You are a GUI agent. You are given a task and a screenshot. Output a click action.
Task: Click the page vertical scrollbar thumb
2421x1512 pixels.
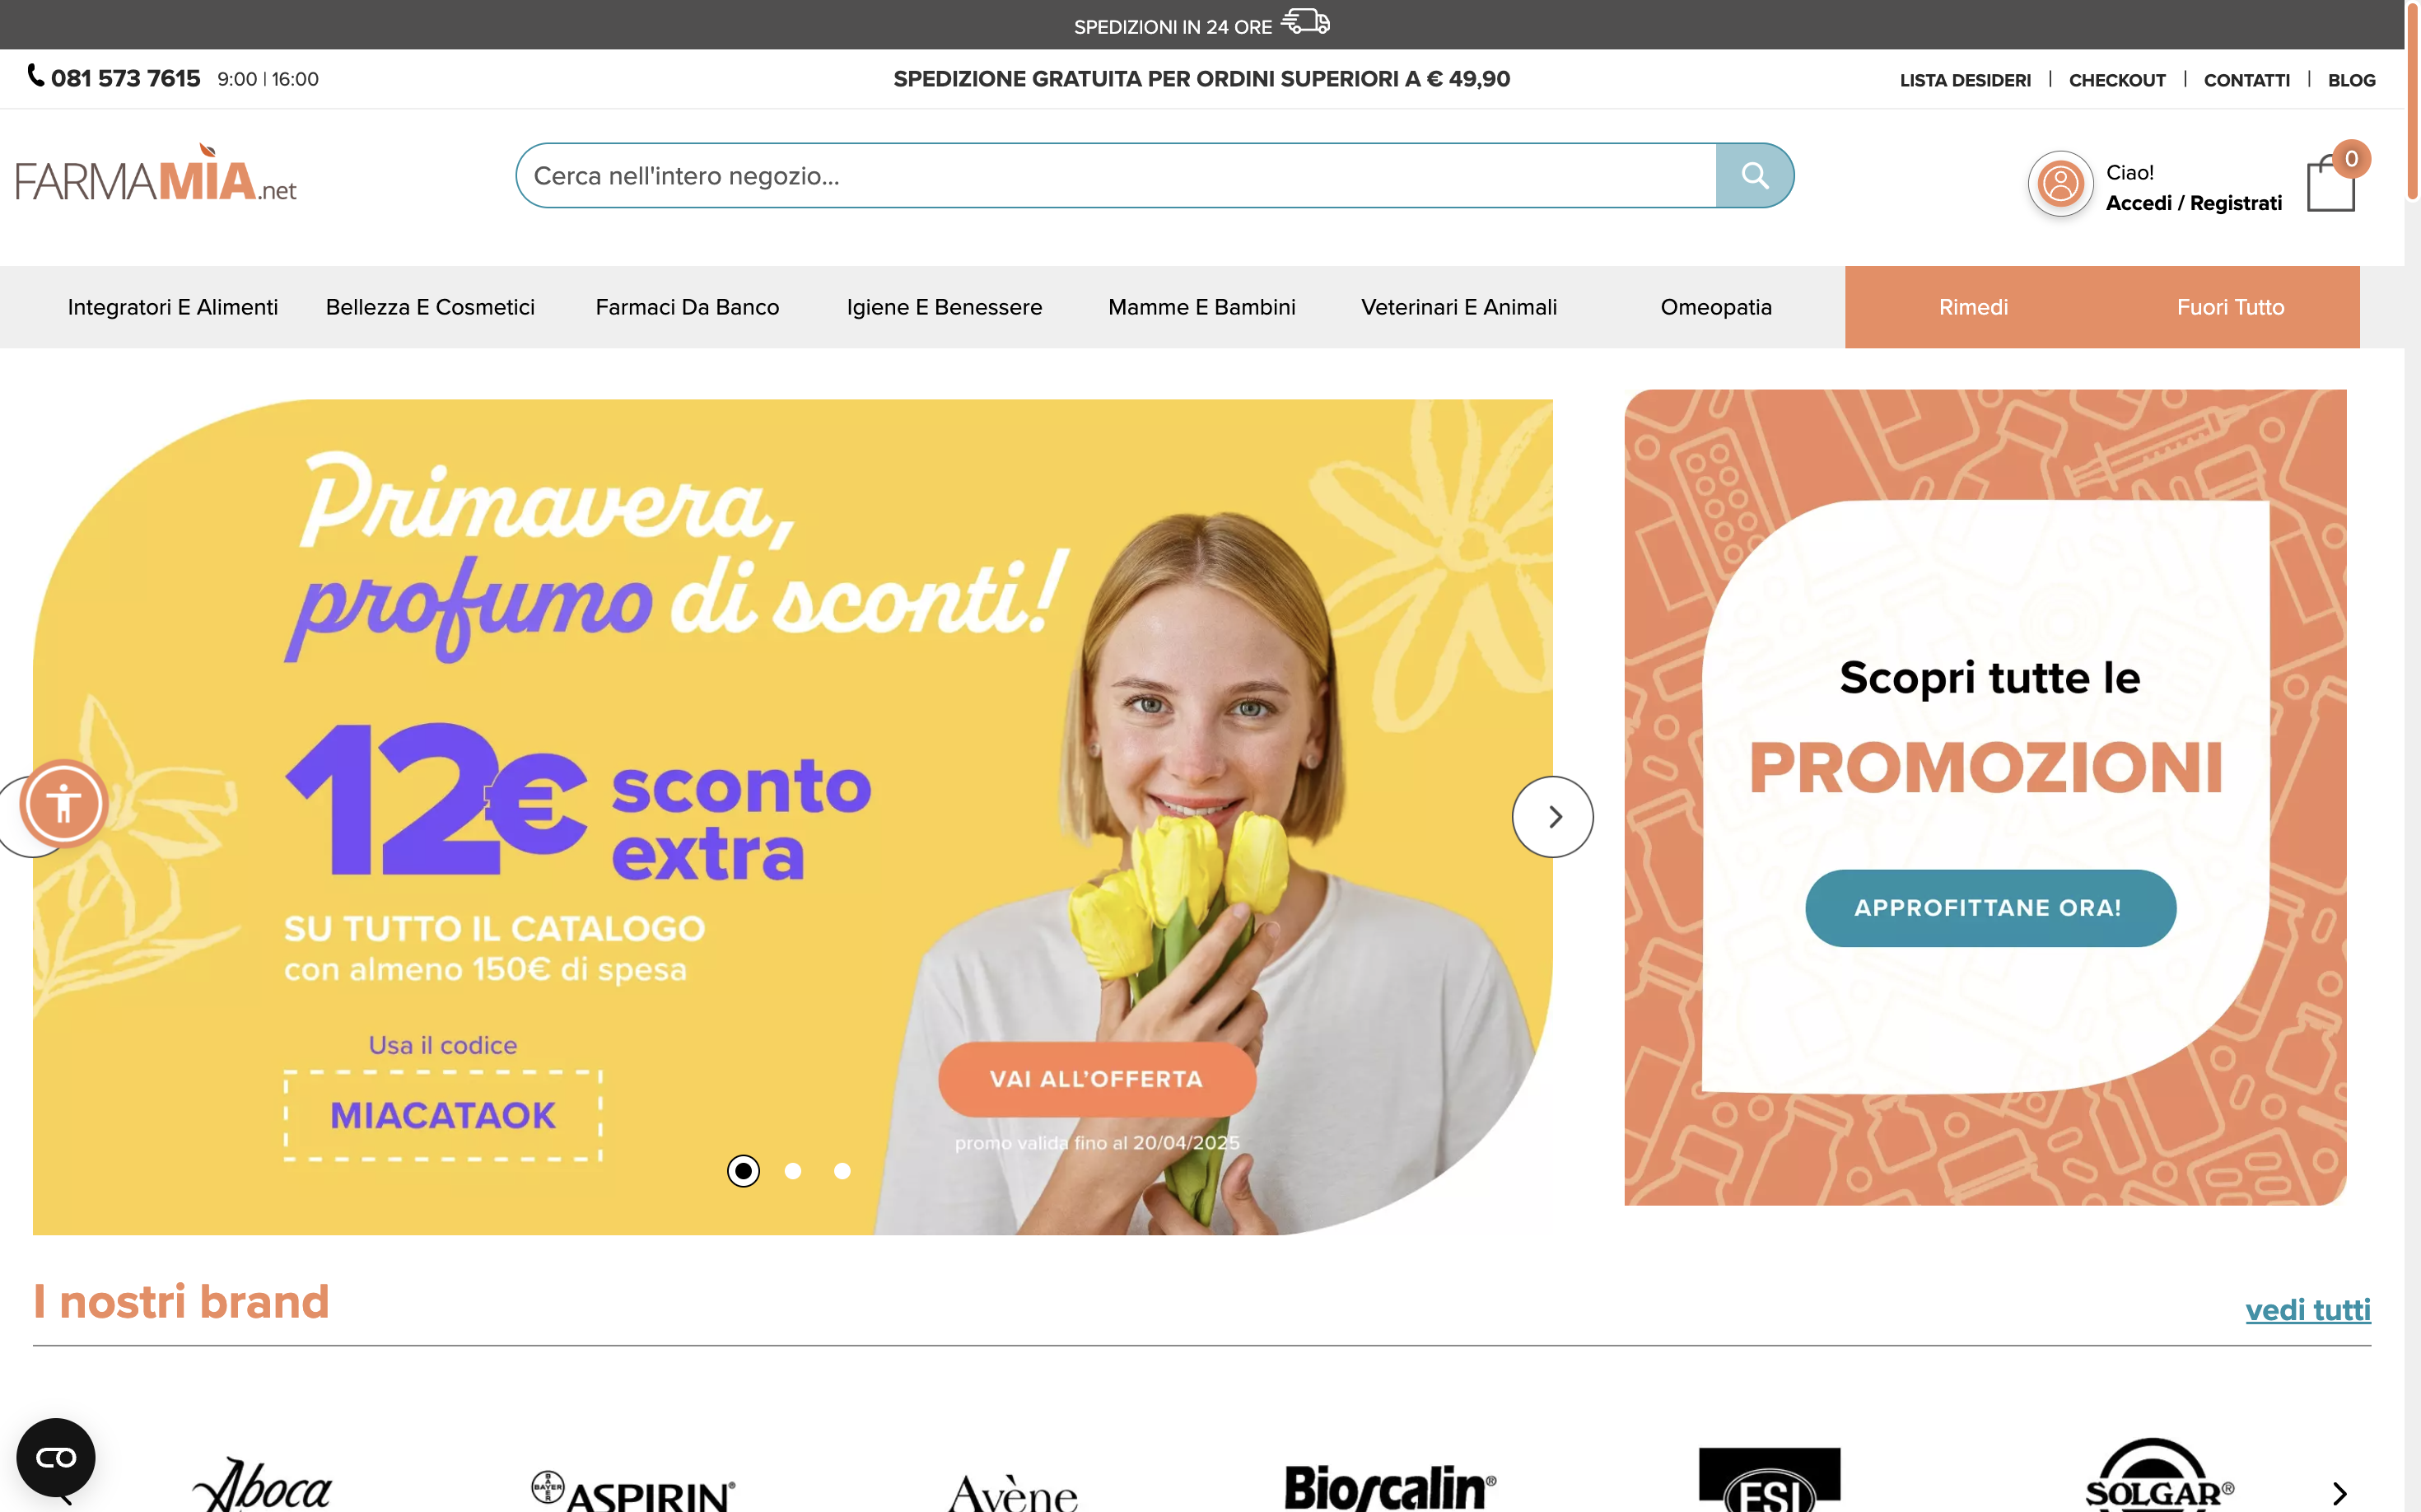[x=2412, y=100]
